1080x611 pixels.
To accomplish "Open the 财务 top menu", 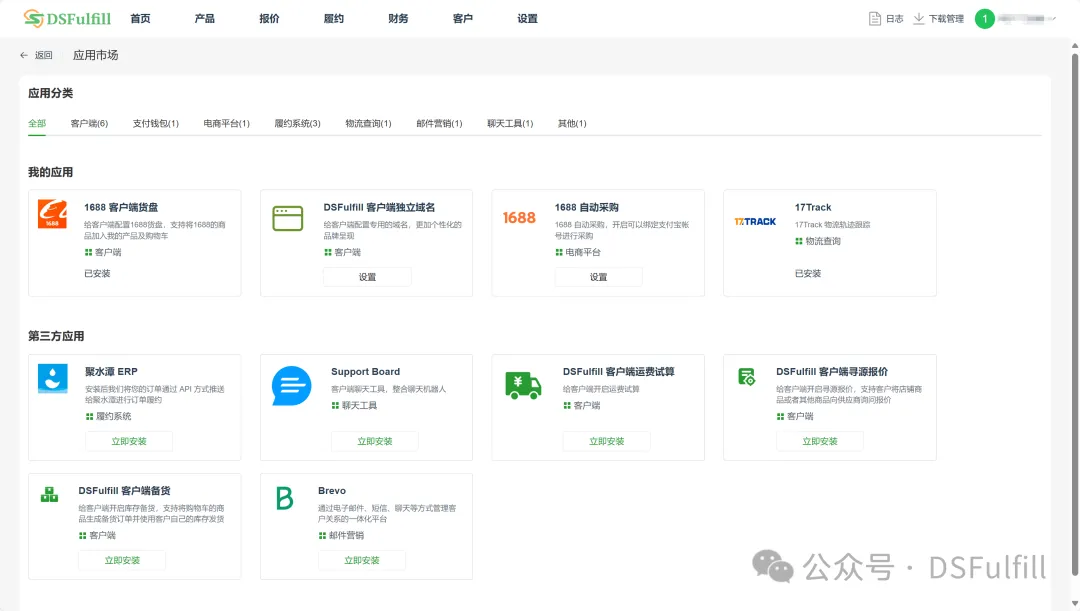I will (x=398, y=19).
